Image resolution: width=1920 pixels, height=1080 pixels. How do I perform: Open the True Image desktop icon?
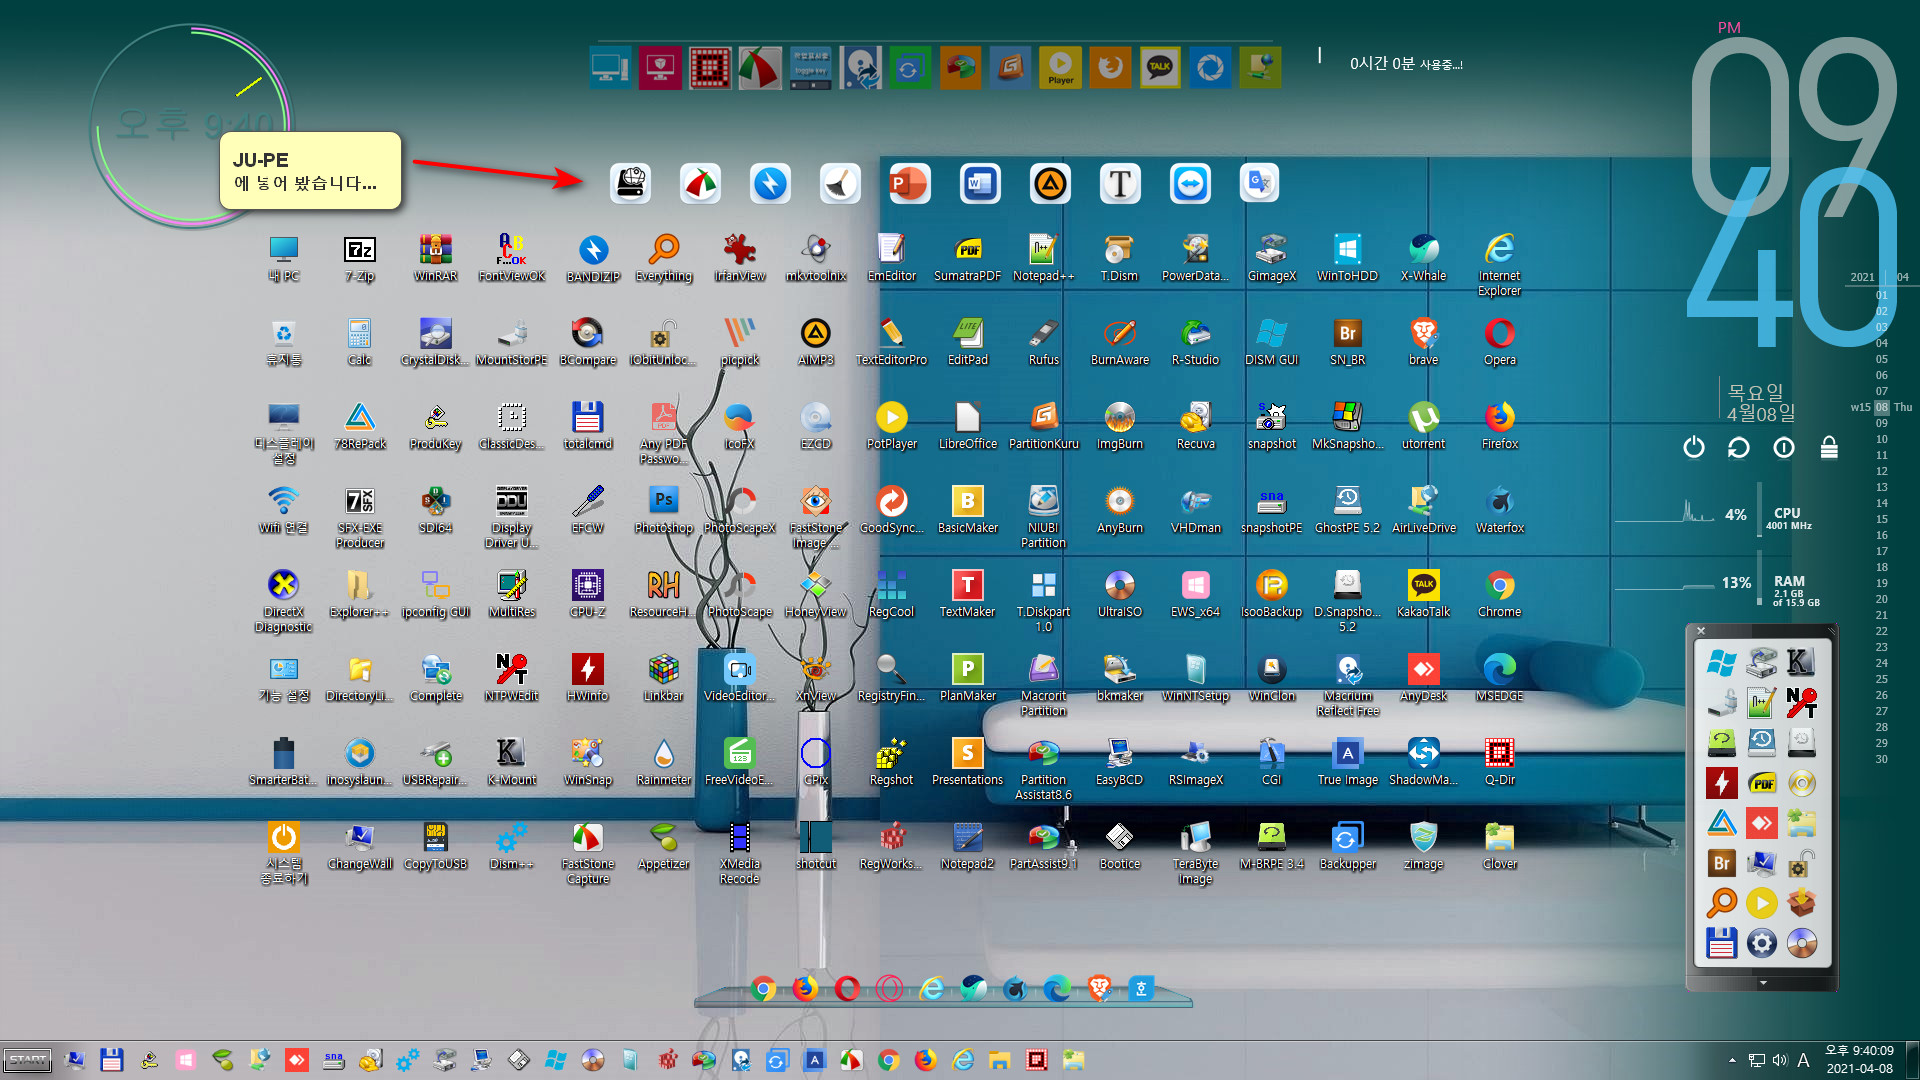[x=1347, y=762]
